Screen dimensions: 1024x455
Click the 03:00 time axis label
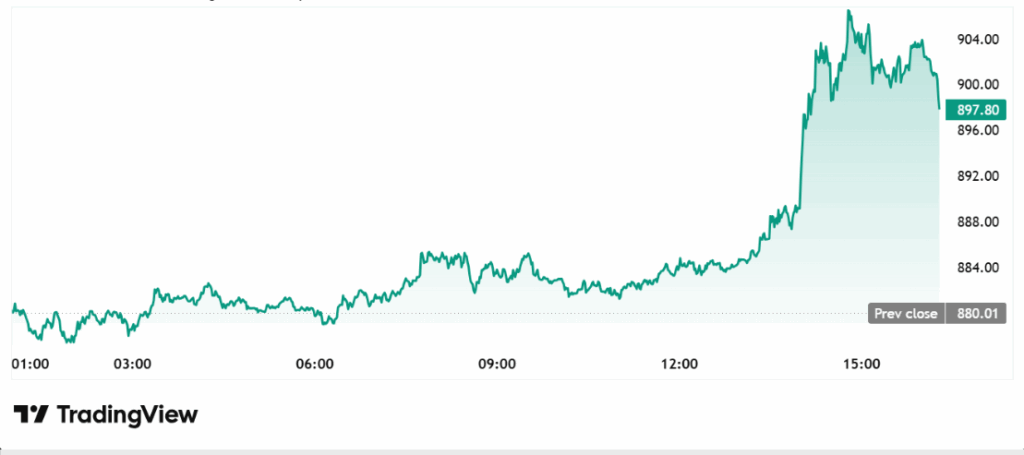pyautogui.click(x=132, y=364)
